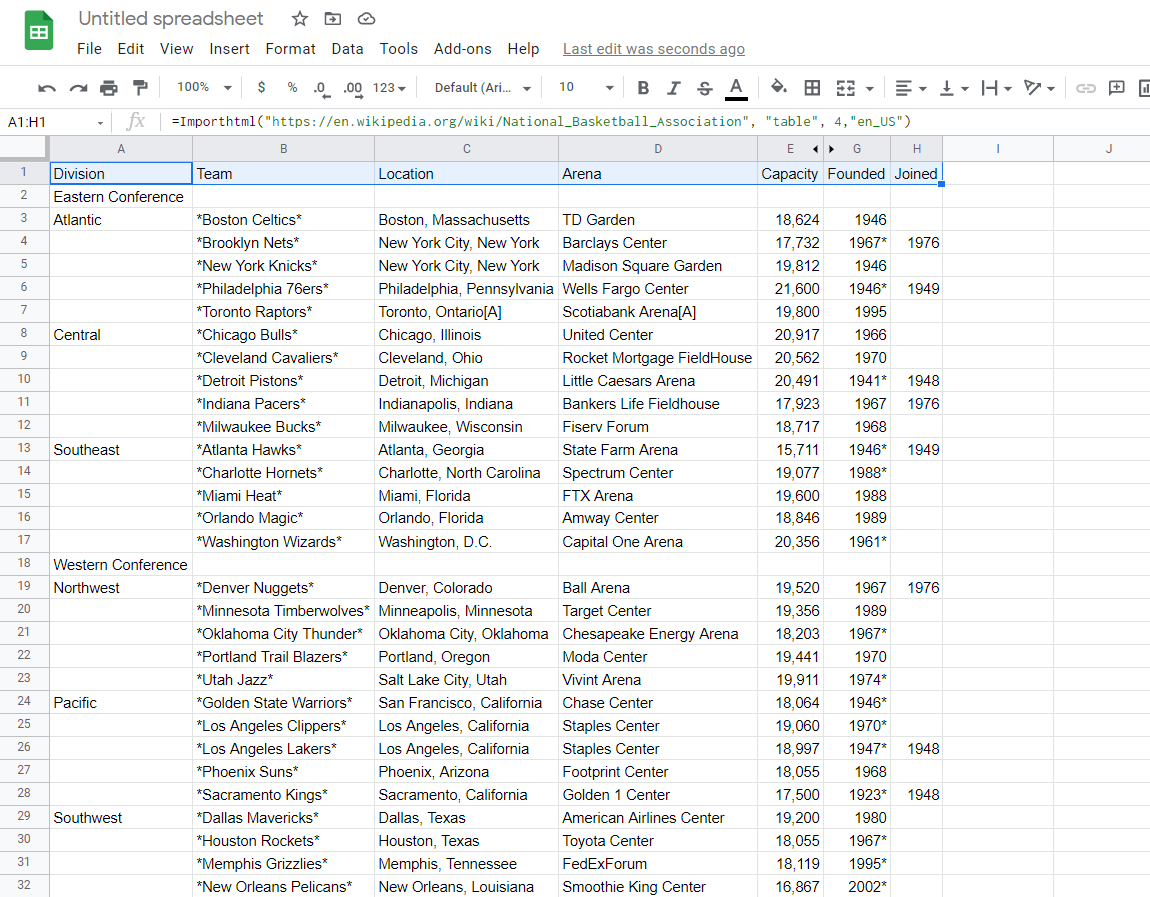This screenshot has height=897, width=1150.
Task: Open the Format menu
Action: pyautogui.click(x=290, y=48)
